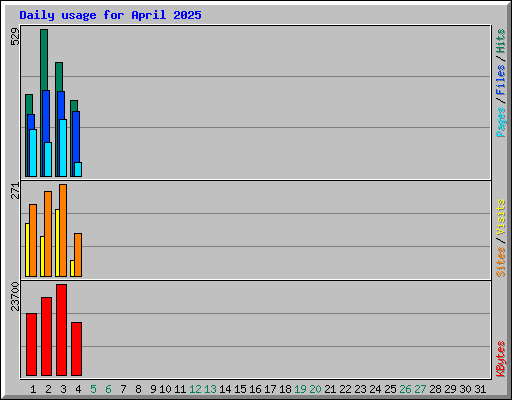Viewport: 512px width, 400px height.
Task: Select the yellow Visits legend label
Action: (500, 217)
